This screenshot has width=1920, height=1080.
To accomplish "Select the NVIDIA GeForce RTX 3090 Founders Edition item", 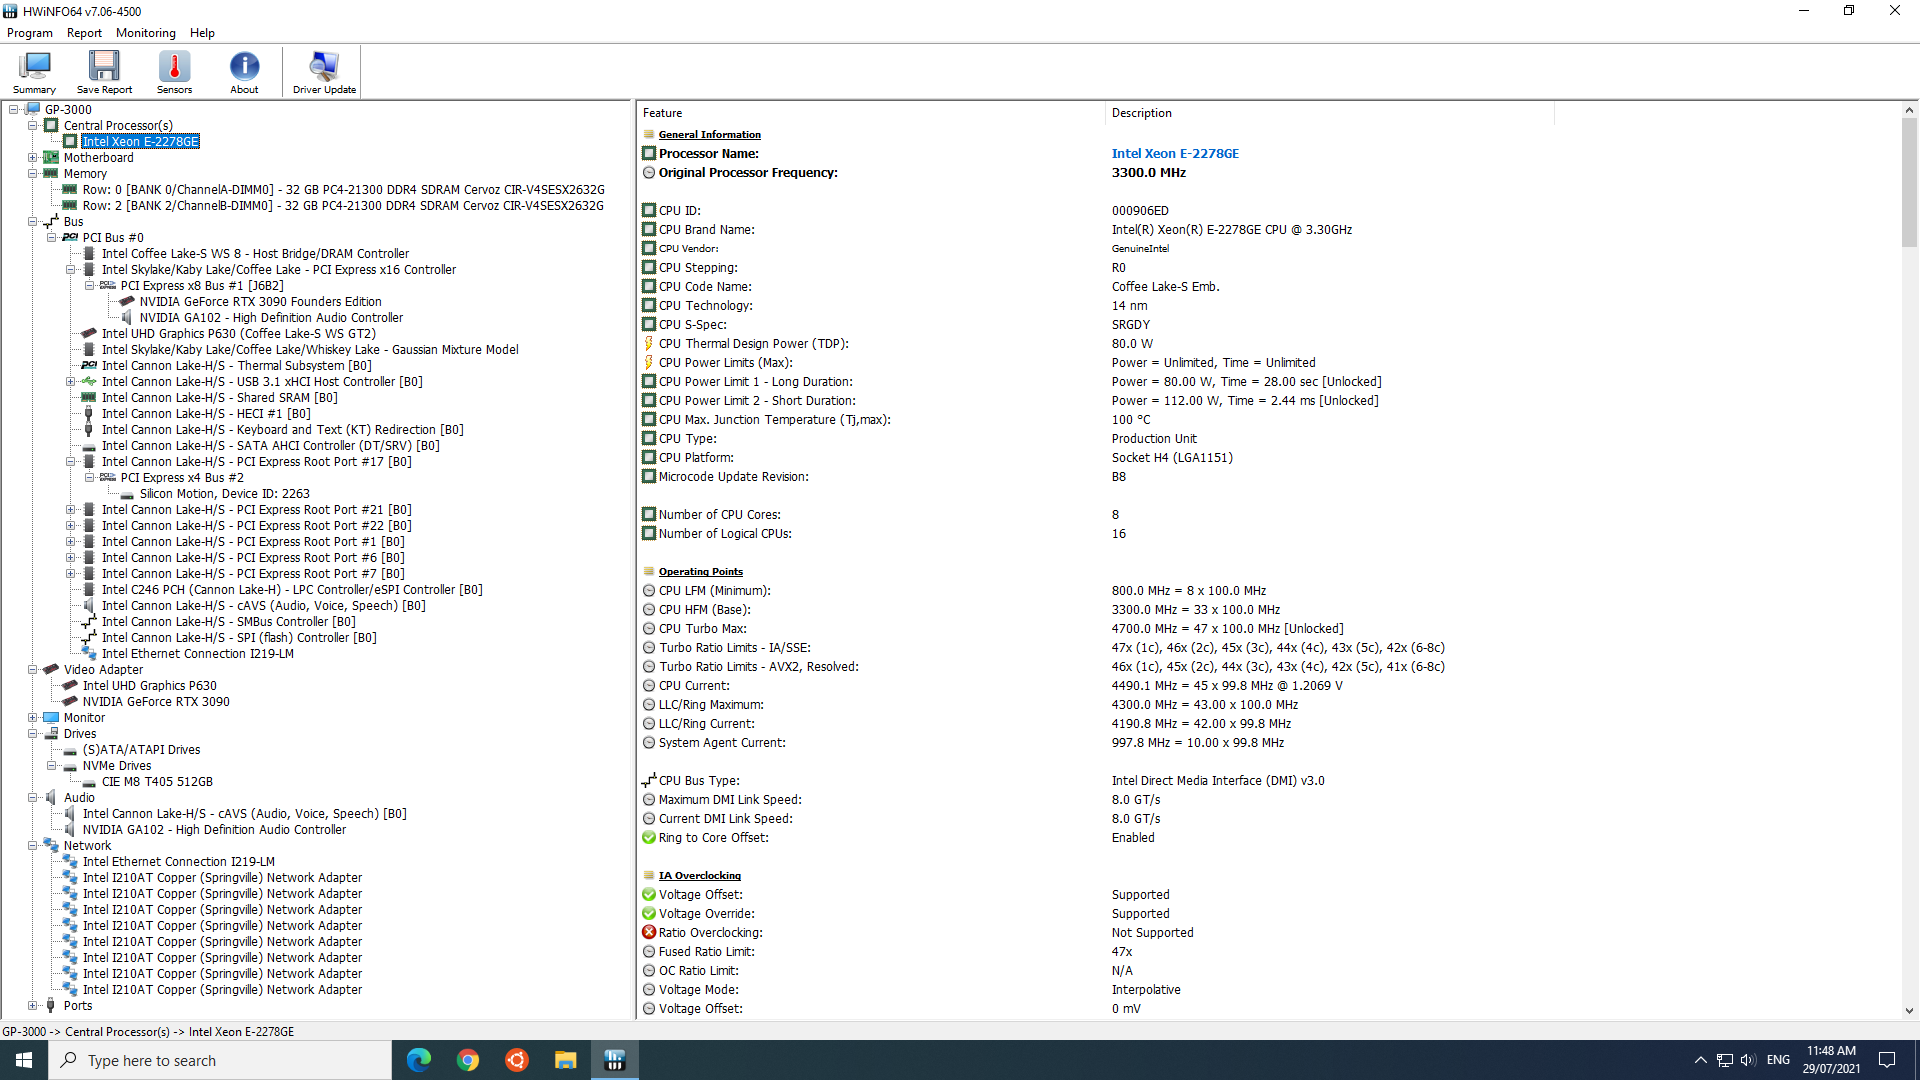I will 260,301.
